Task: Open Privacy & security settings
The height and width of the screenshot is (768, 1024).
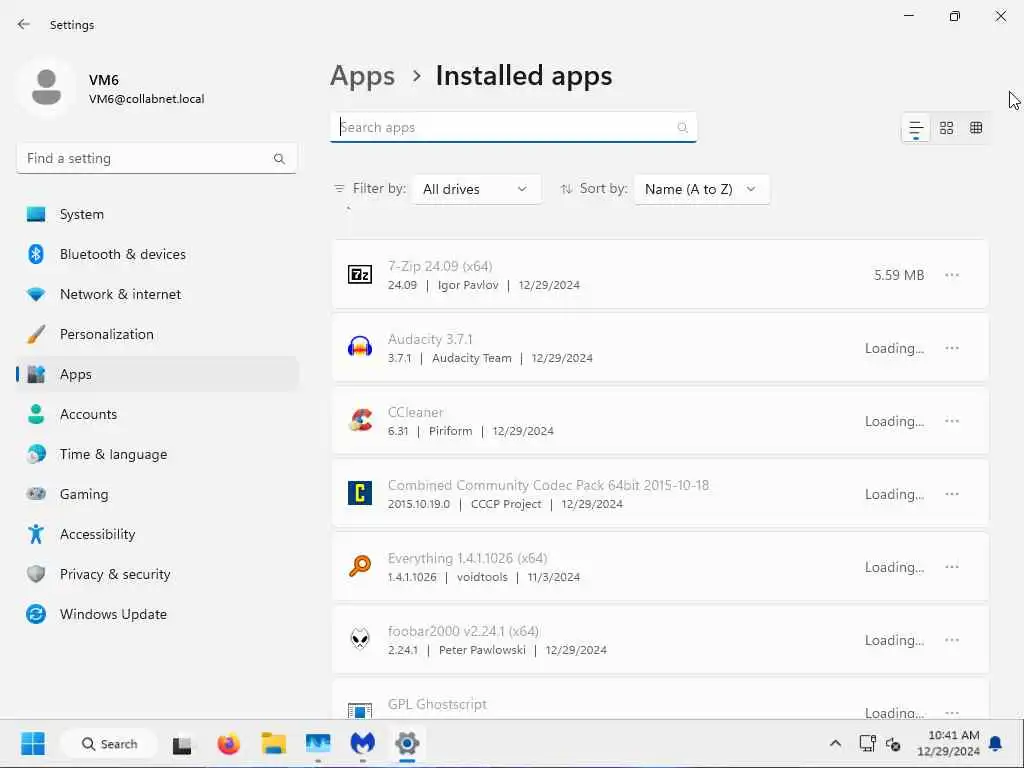Action: click(x=157, y=574)
